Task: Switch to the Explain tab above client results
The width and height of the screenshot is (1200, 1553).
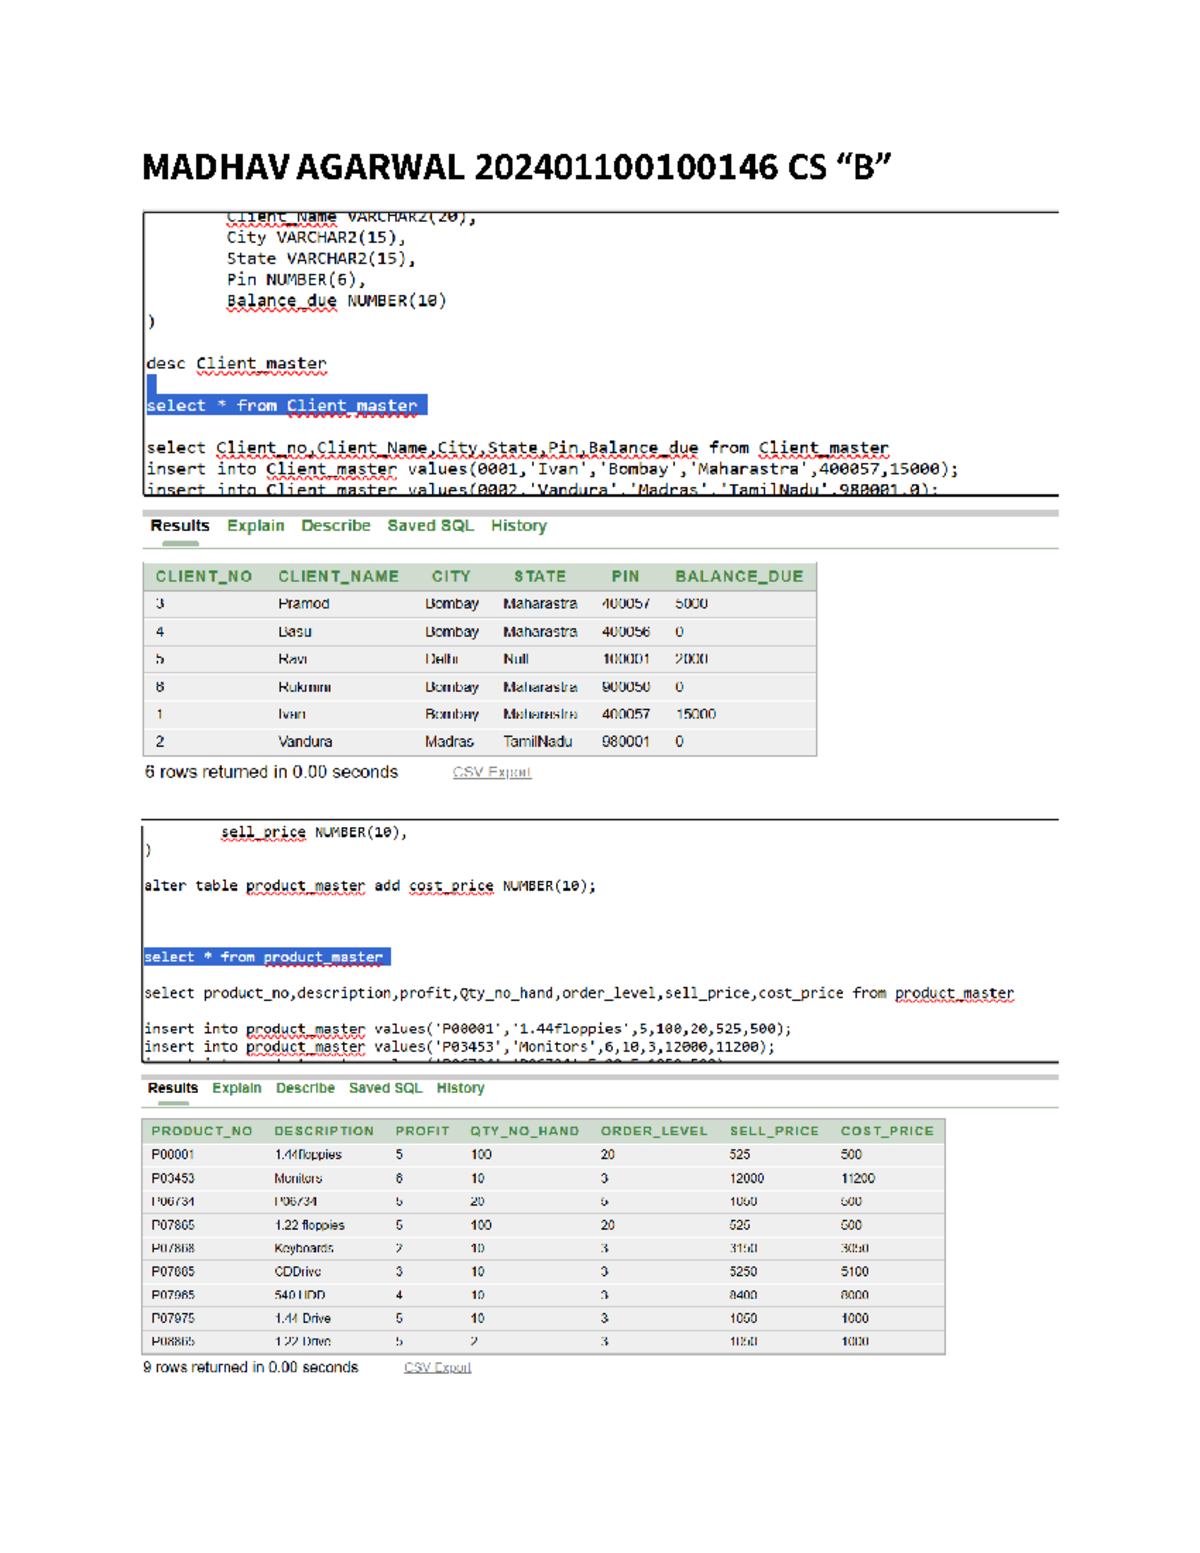Action: (256, 525)
